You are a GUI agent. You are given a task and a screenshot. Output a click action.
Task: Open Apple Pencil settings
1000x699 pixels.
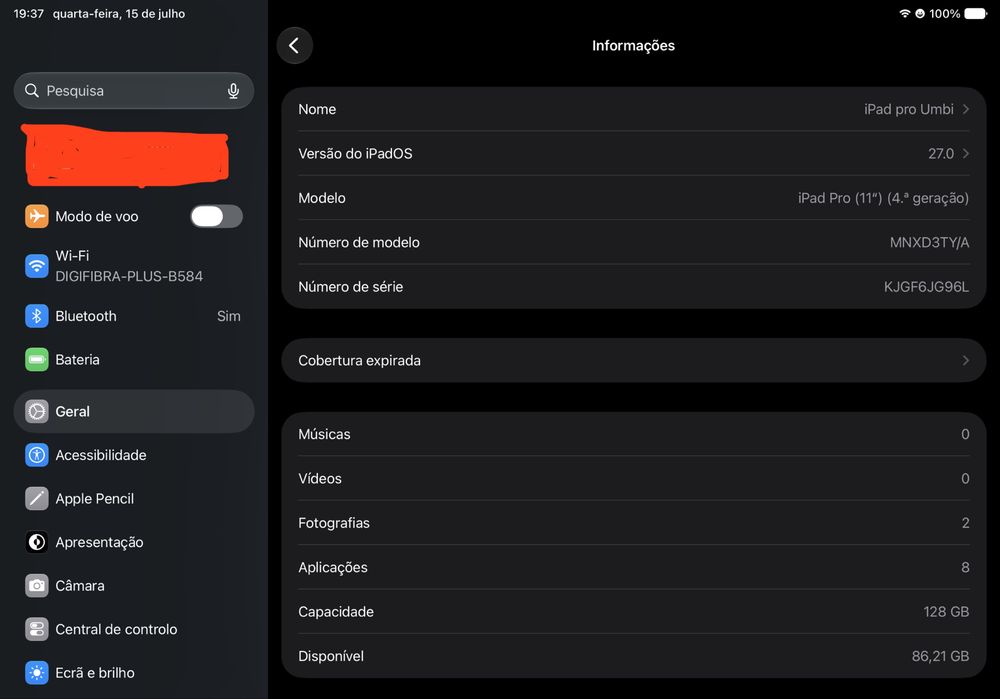coord(134,499)
